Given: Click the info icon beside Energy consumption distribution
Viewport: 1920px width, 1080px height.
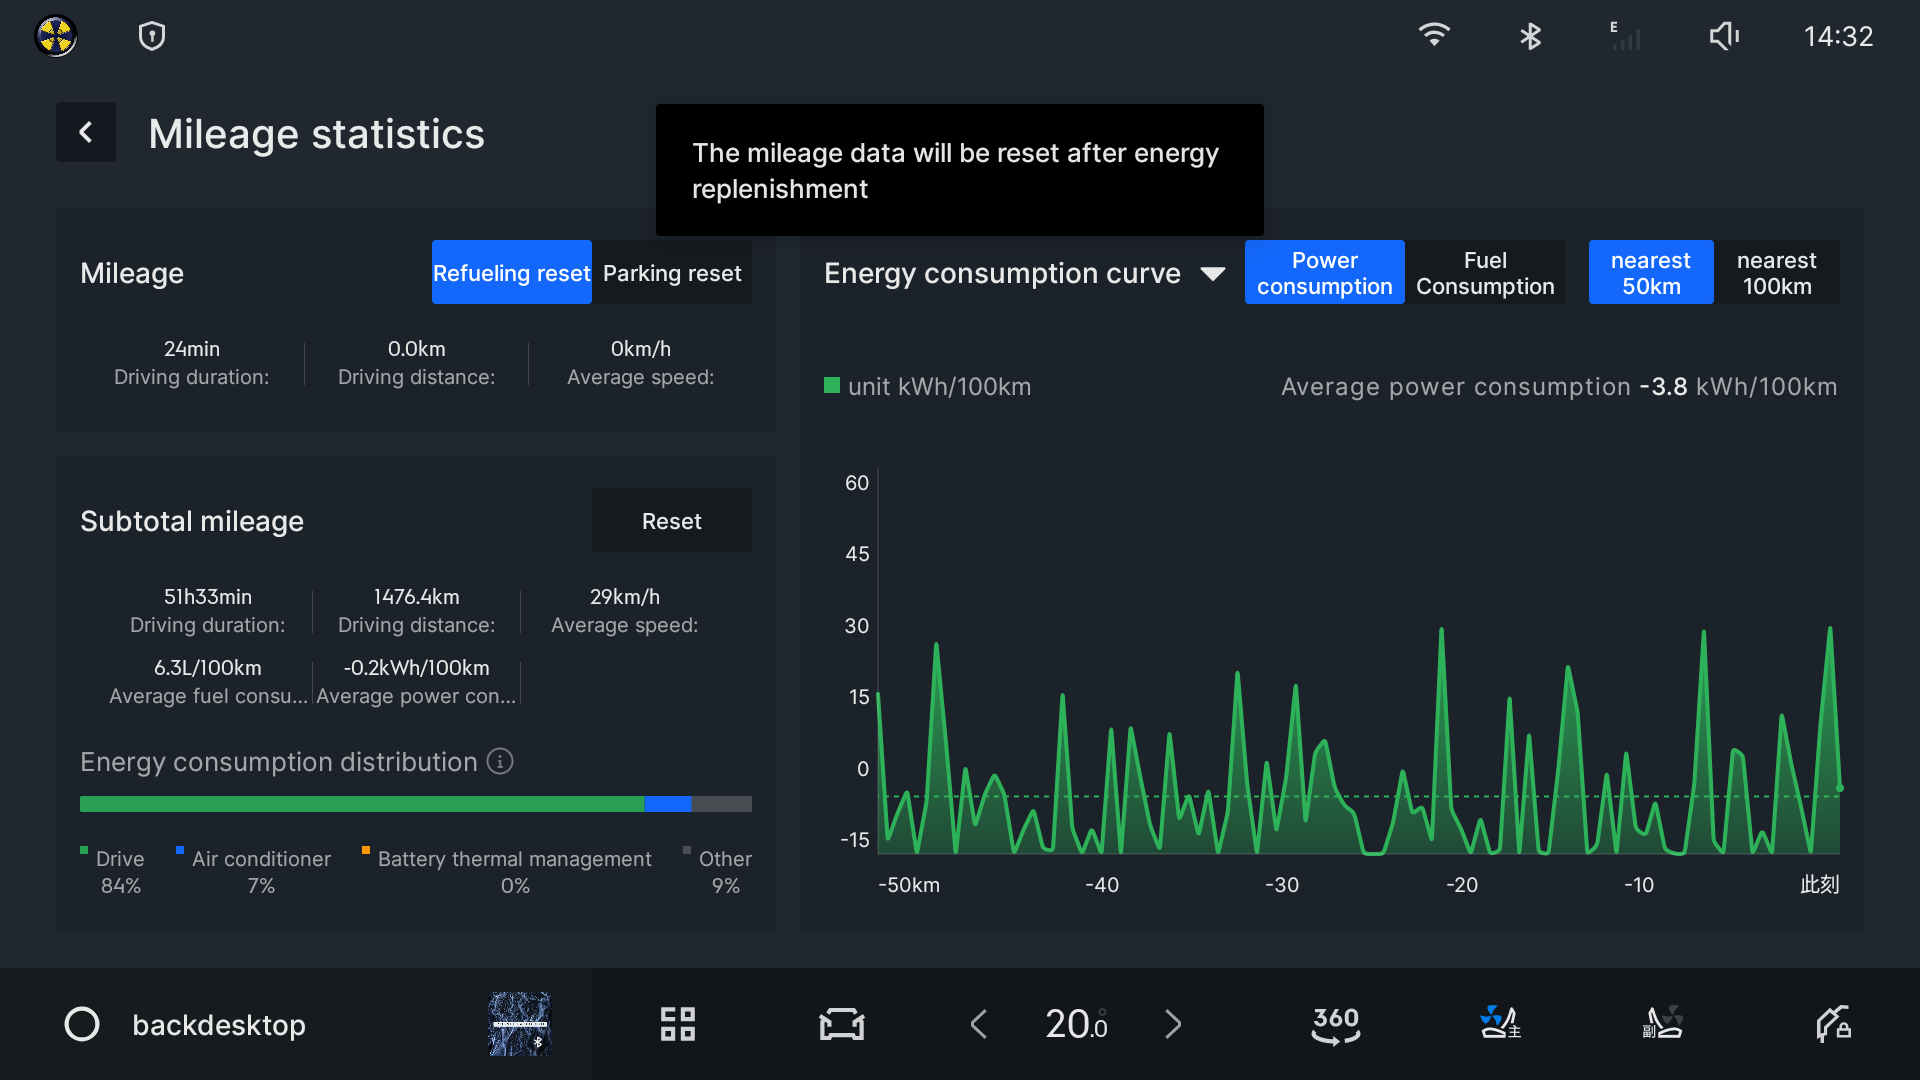Looking at the screenshot, I should 500,762.
